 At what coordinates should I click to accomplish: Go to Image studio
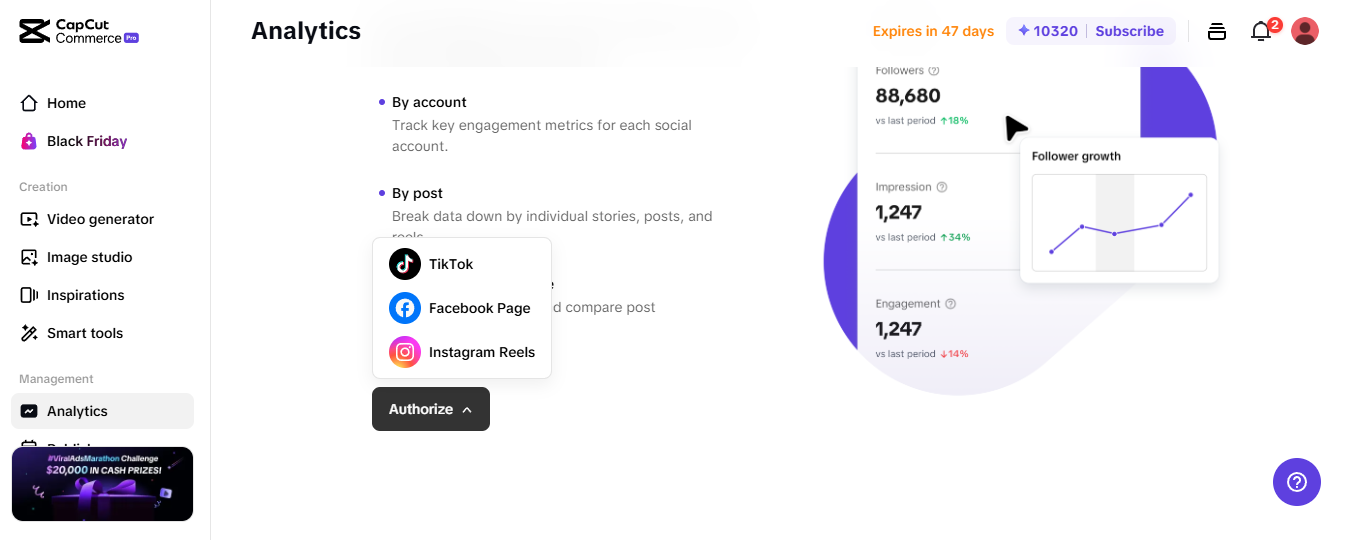pos(89,257)
